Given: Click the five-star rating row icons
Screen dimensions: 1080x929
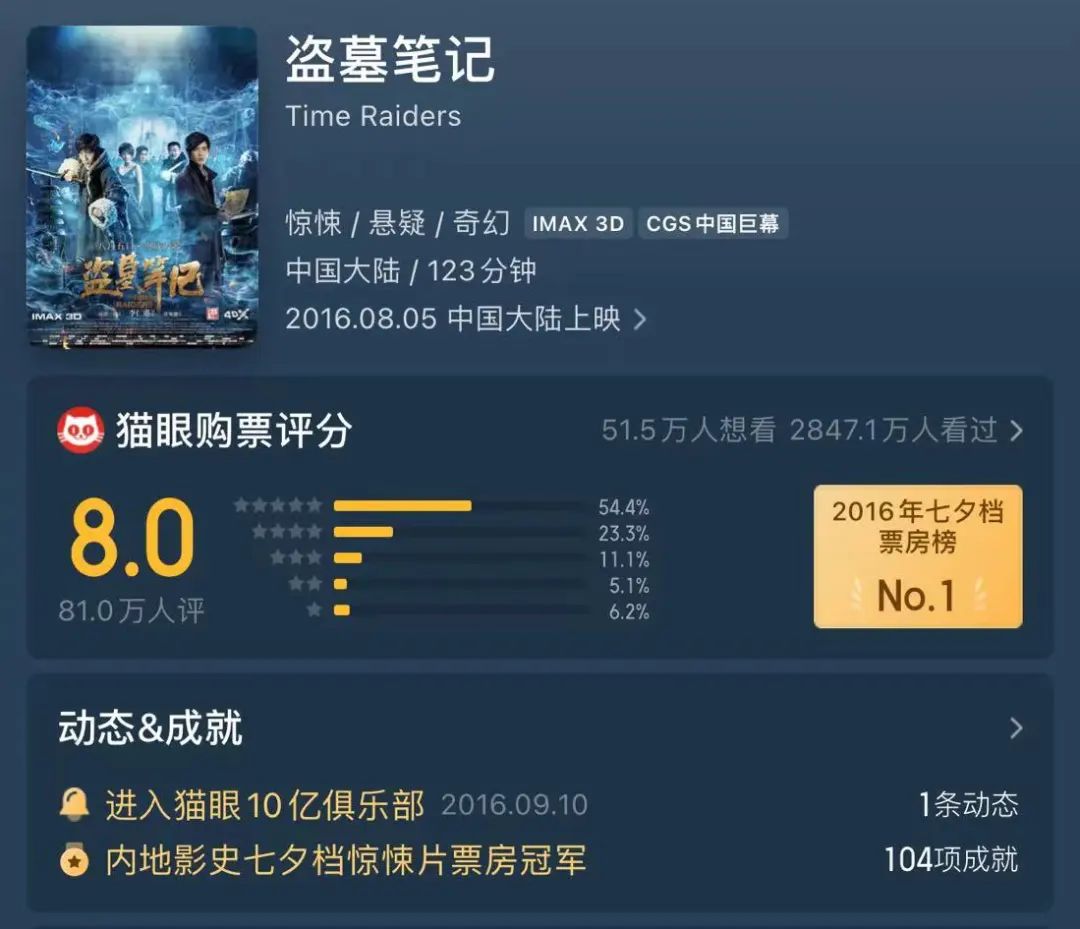Looking at the screenshot, I should [278, 505].
